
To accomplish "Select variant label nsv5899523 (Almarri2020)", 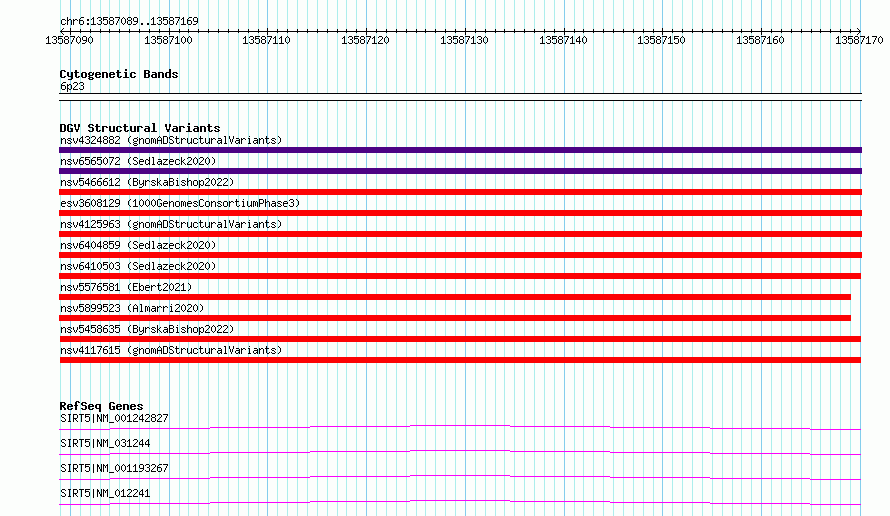I will [132, 308].
